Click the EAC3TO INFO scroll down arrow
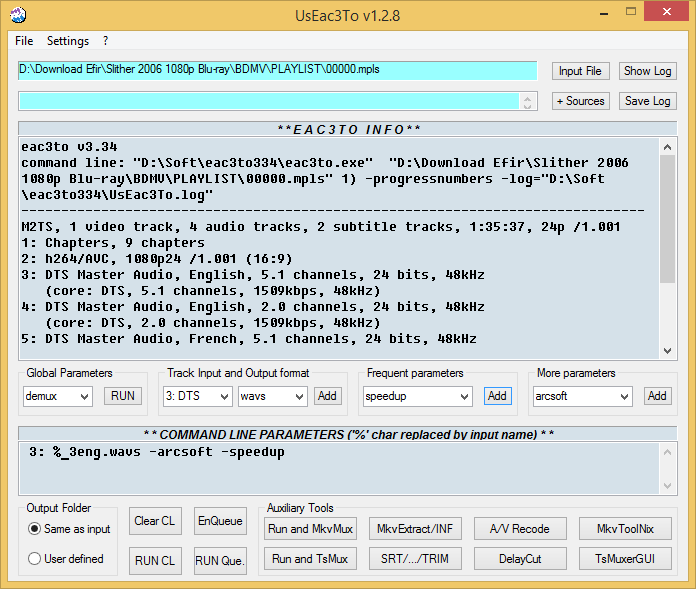The height and width of the screenshot is (589, 696). [667, 351]
